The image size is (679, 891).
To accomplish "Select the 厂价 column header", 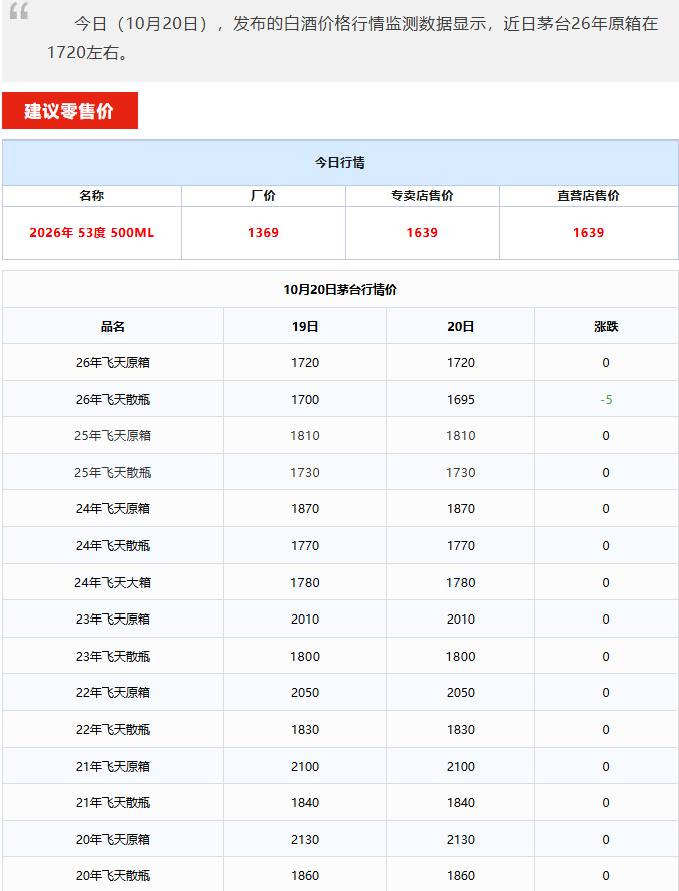I will click(263, 196).
